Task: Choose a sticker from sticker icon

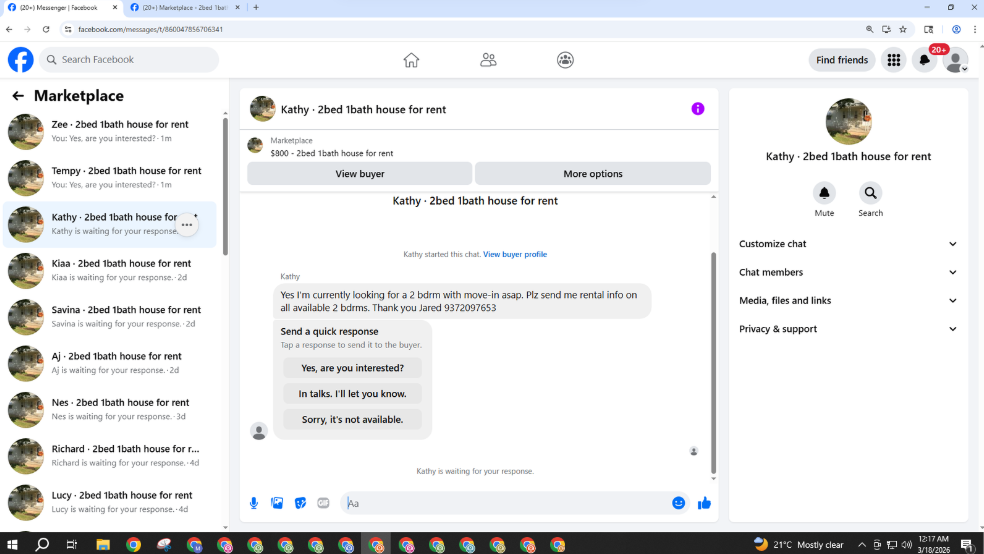Action: (300, 503)
